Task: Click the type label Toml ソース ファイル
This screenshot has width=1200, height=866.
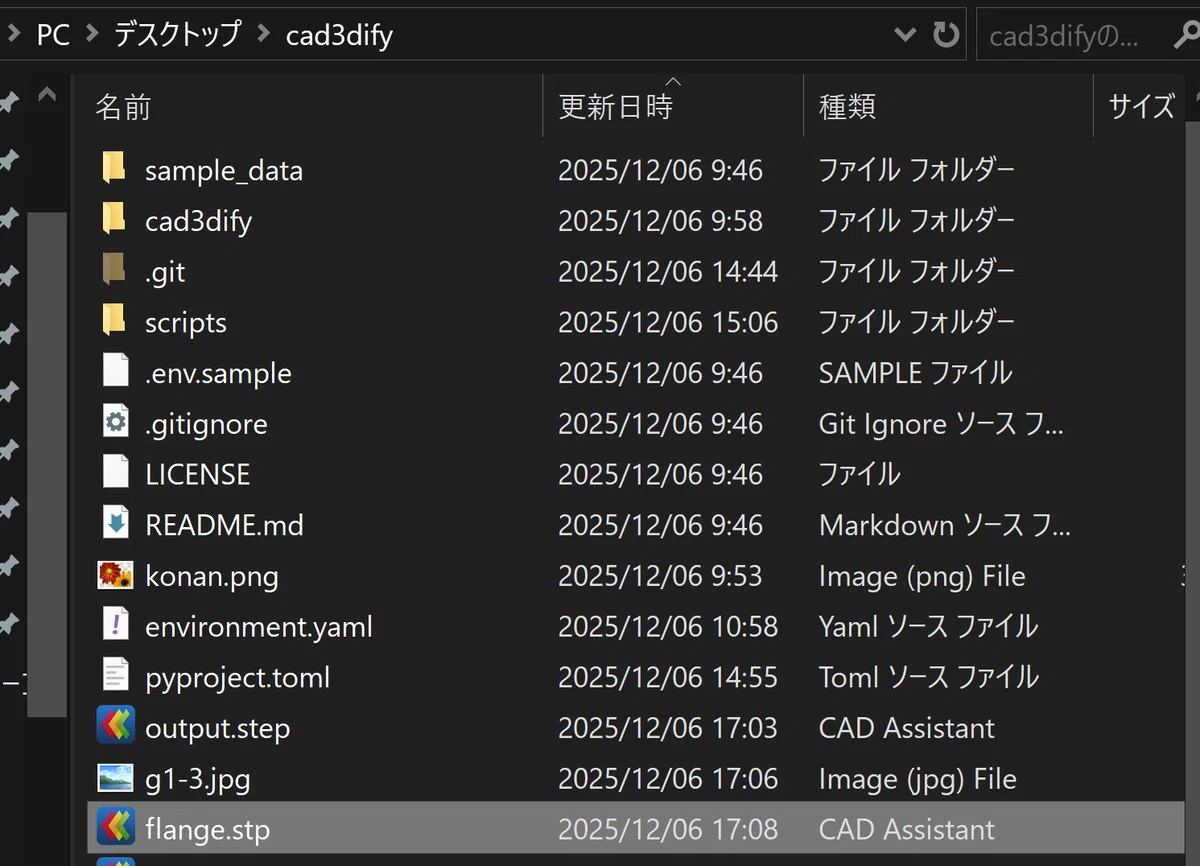Action: (928, 677)
